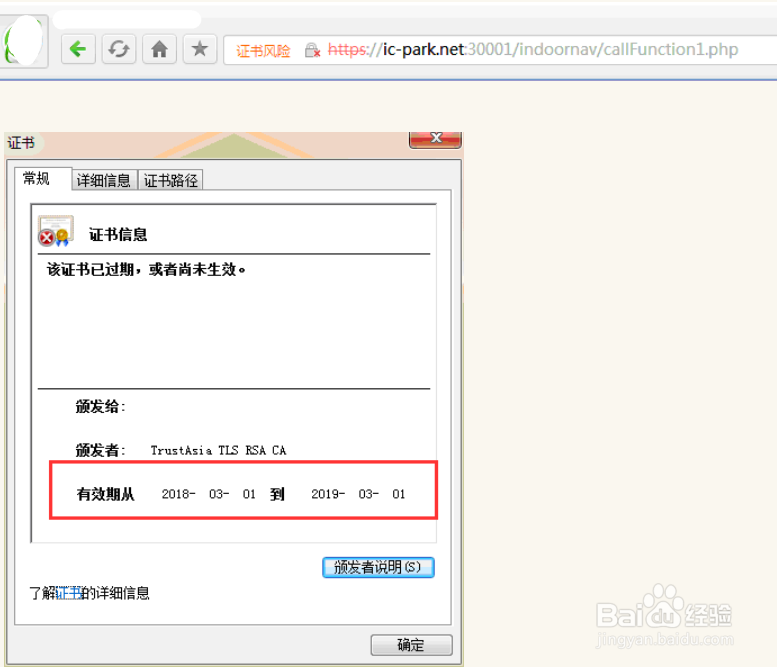The width and height of the screenshot is (777, 667).
Task: Bookmark the page with star icon
Action: 200,49
